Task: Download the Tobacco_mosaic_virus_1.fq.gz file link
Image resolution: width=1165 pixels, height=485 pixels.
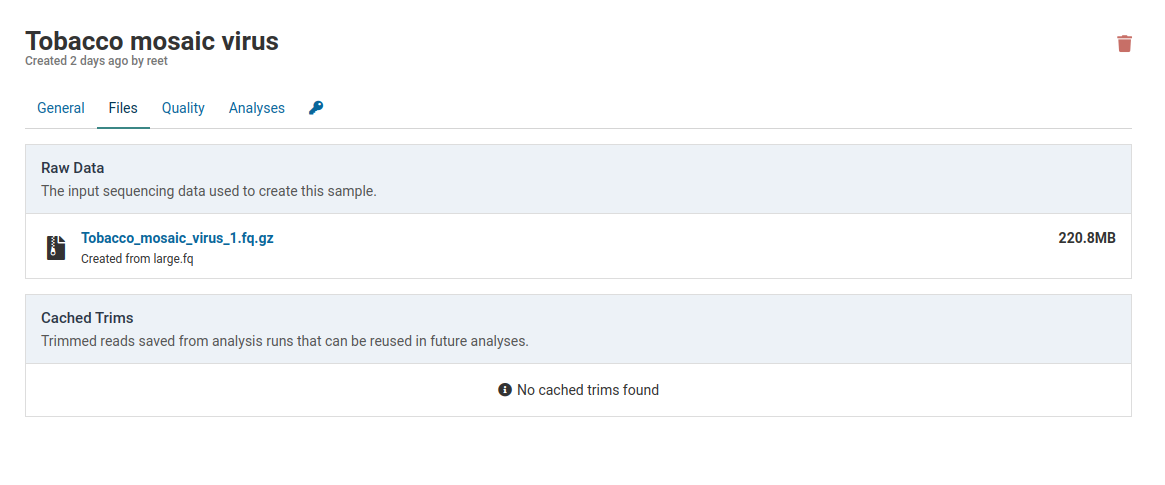Action: point(177,238)
